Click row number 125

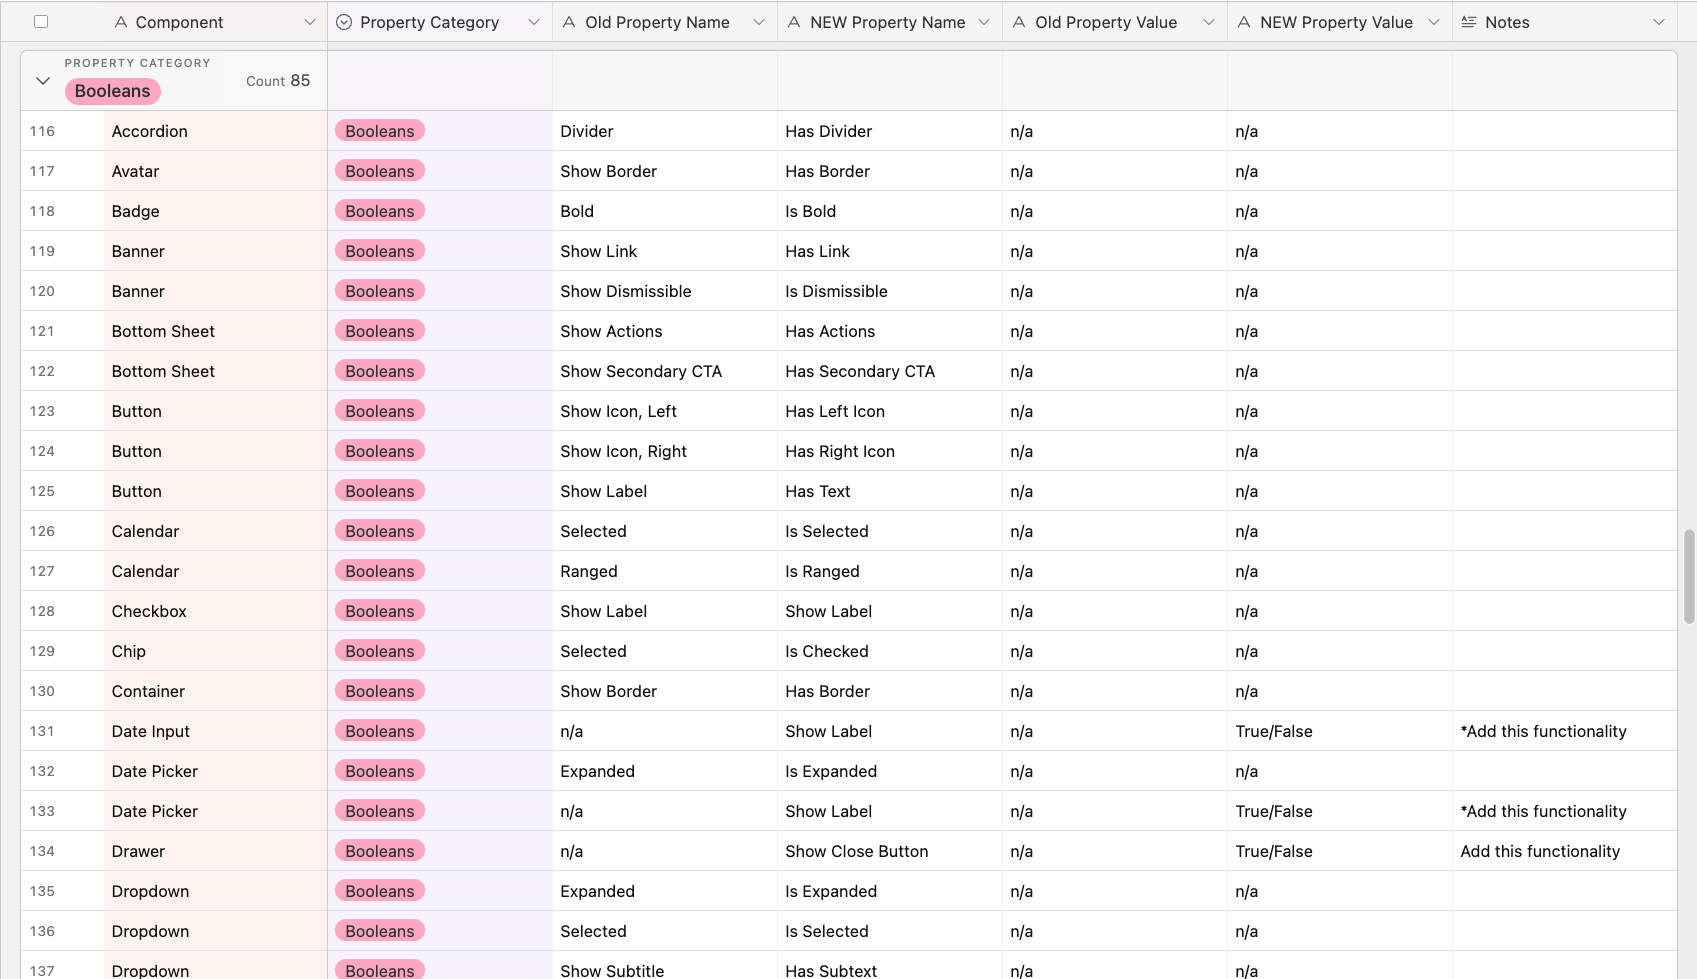[x=42, y=491]
